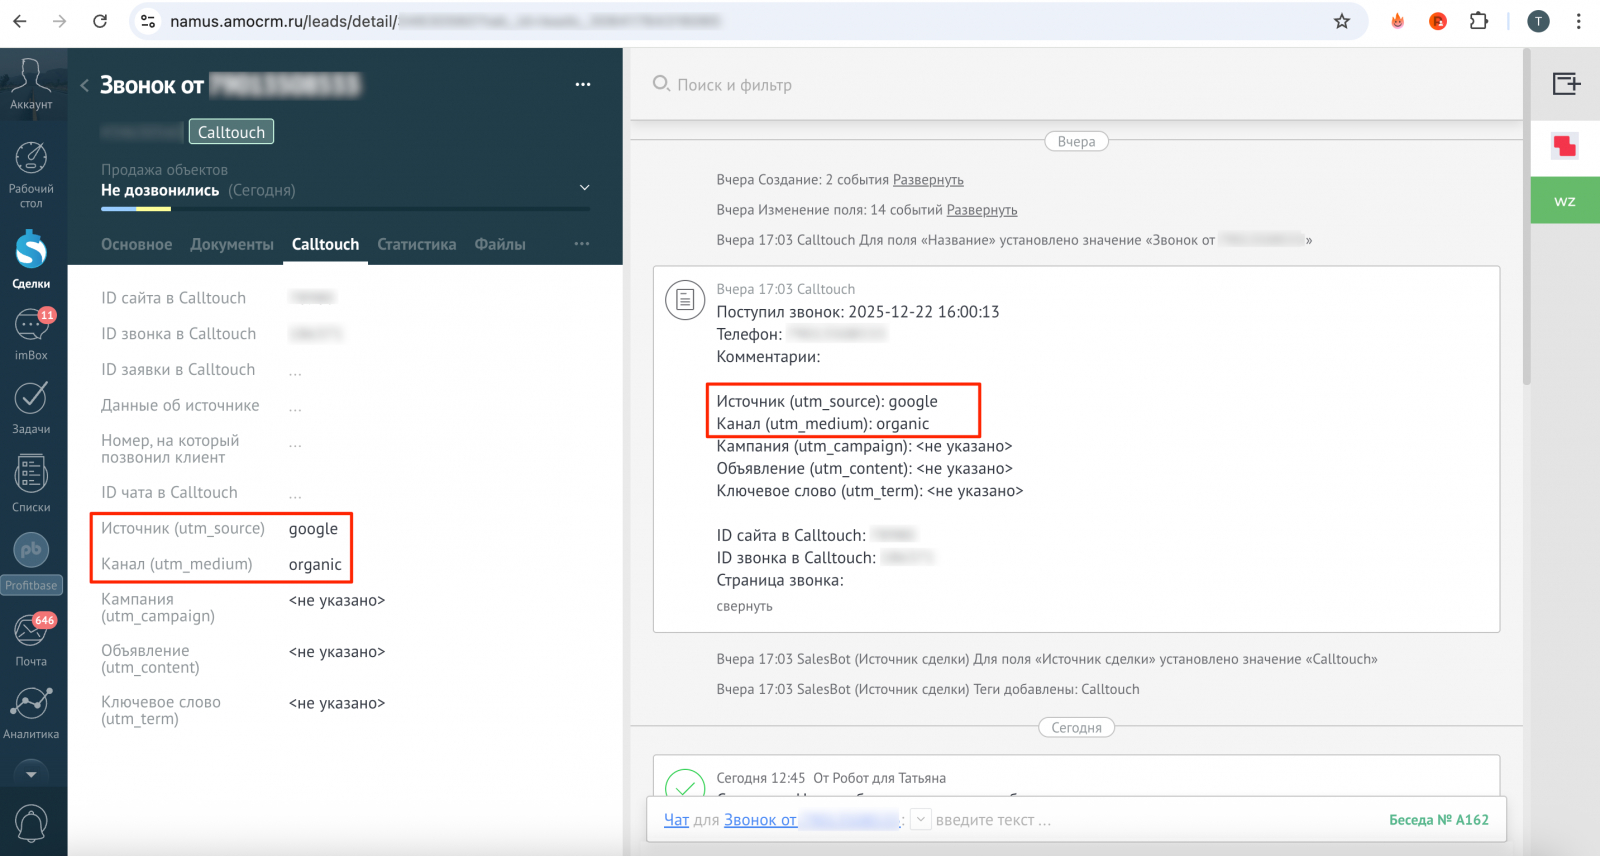Click the organic utm_medium field value
The height and width of the screenshot is (856, 1600).
(315, 565)
